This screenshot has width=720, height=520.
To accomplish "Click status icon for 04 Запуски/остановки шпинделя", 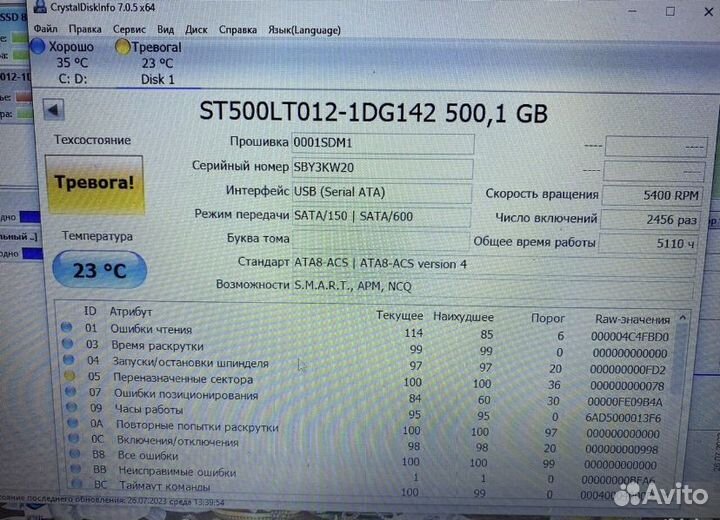I will click(x=69, y=359).
